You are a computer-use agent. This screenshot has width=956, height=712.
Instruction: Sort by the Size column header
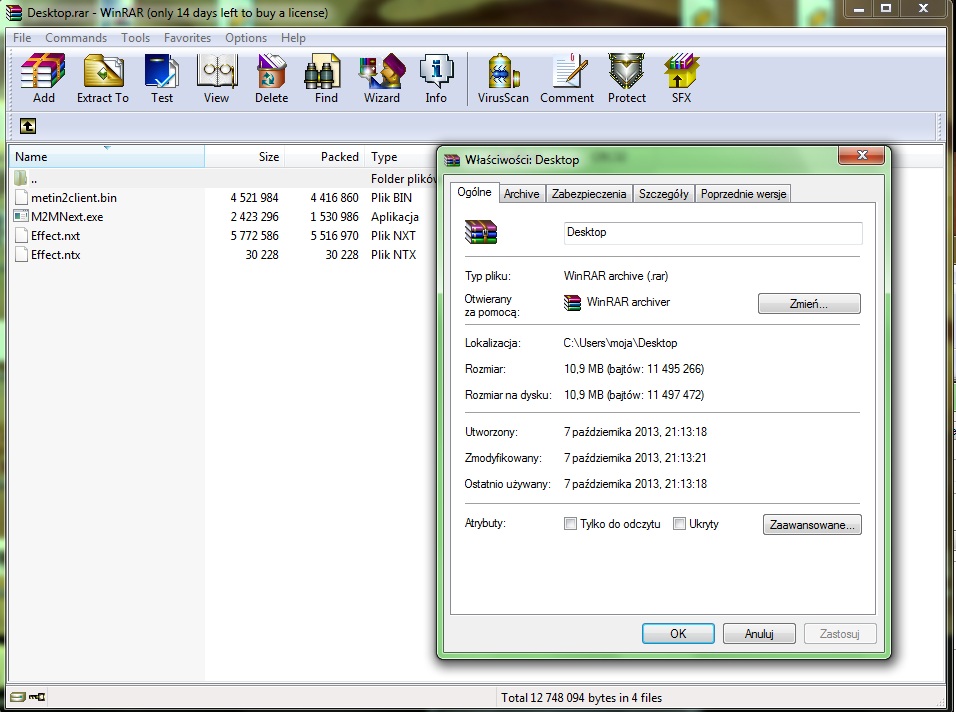point(244,157)
